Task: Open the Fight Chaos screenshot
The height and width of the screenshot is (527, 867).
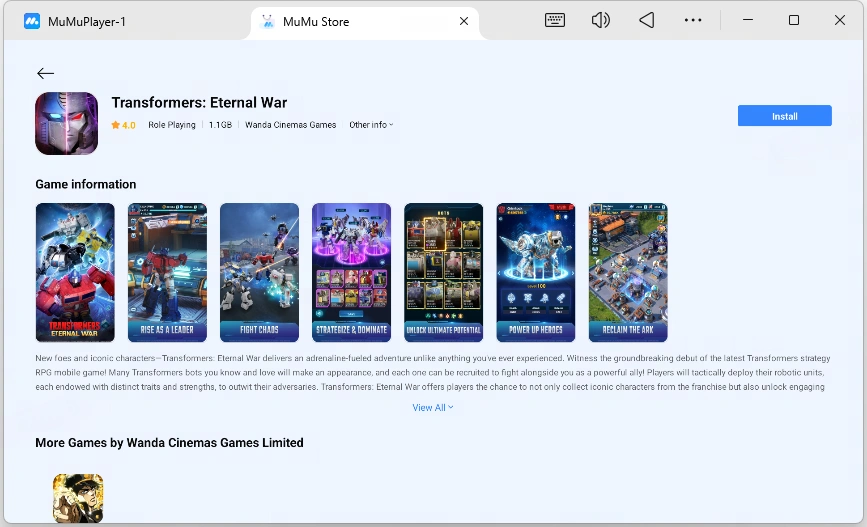Action: coord(259,272)
